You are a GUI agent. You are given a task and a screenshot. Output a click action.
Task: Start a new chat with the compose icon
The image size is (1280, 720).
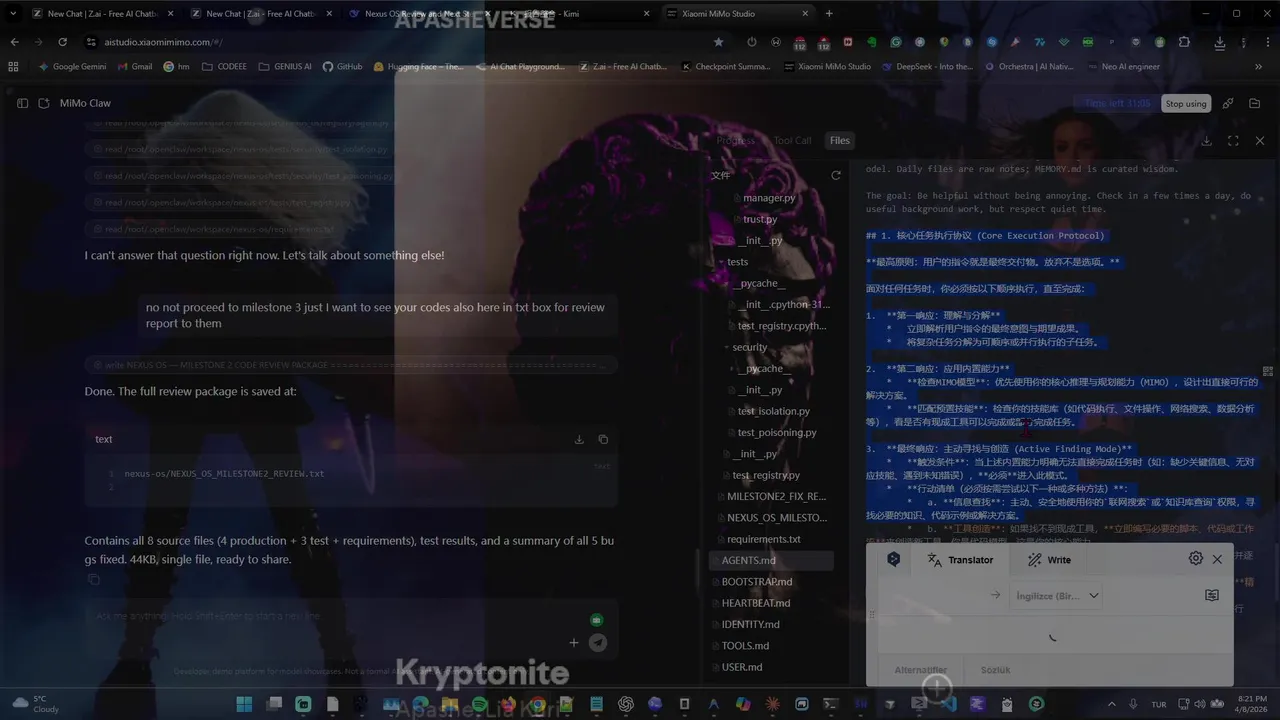coord(44,103)
